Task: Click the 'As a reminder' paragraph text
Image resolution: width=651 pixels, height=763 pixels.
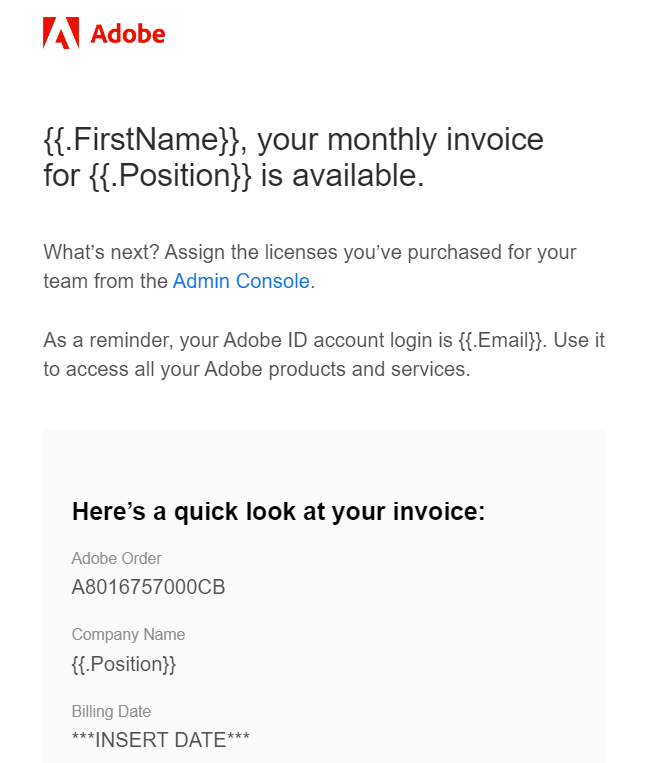Action: pos(324,355)
